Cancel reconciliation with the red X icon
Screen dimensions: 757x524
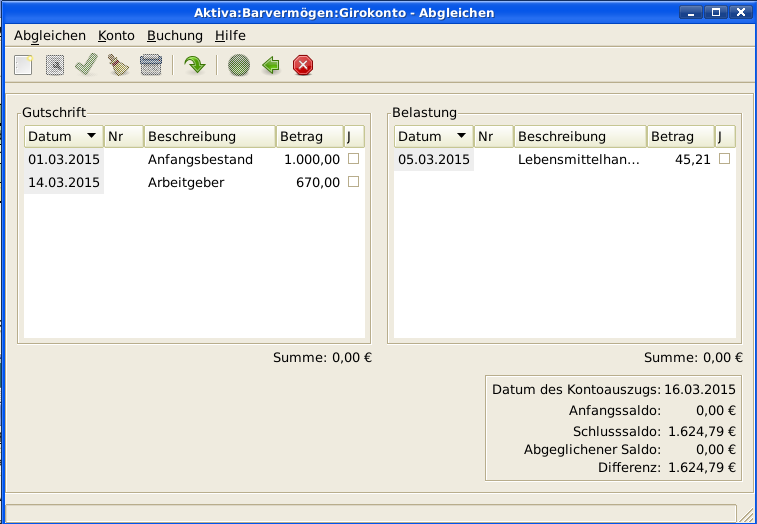[303, 66]
